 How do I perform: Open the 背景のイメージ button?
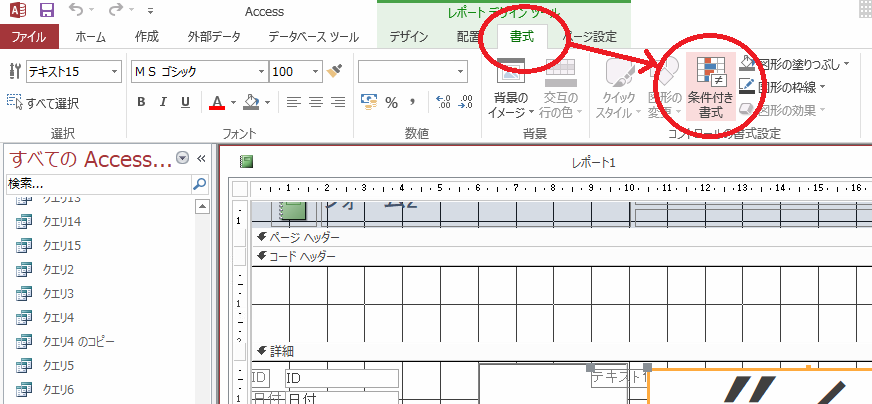[x=511, y=90]
